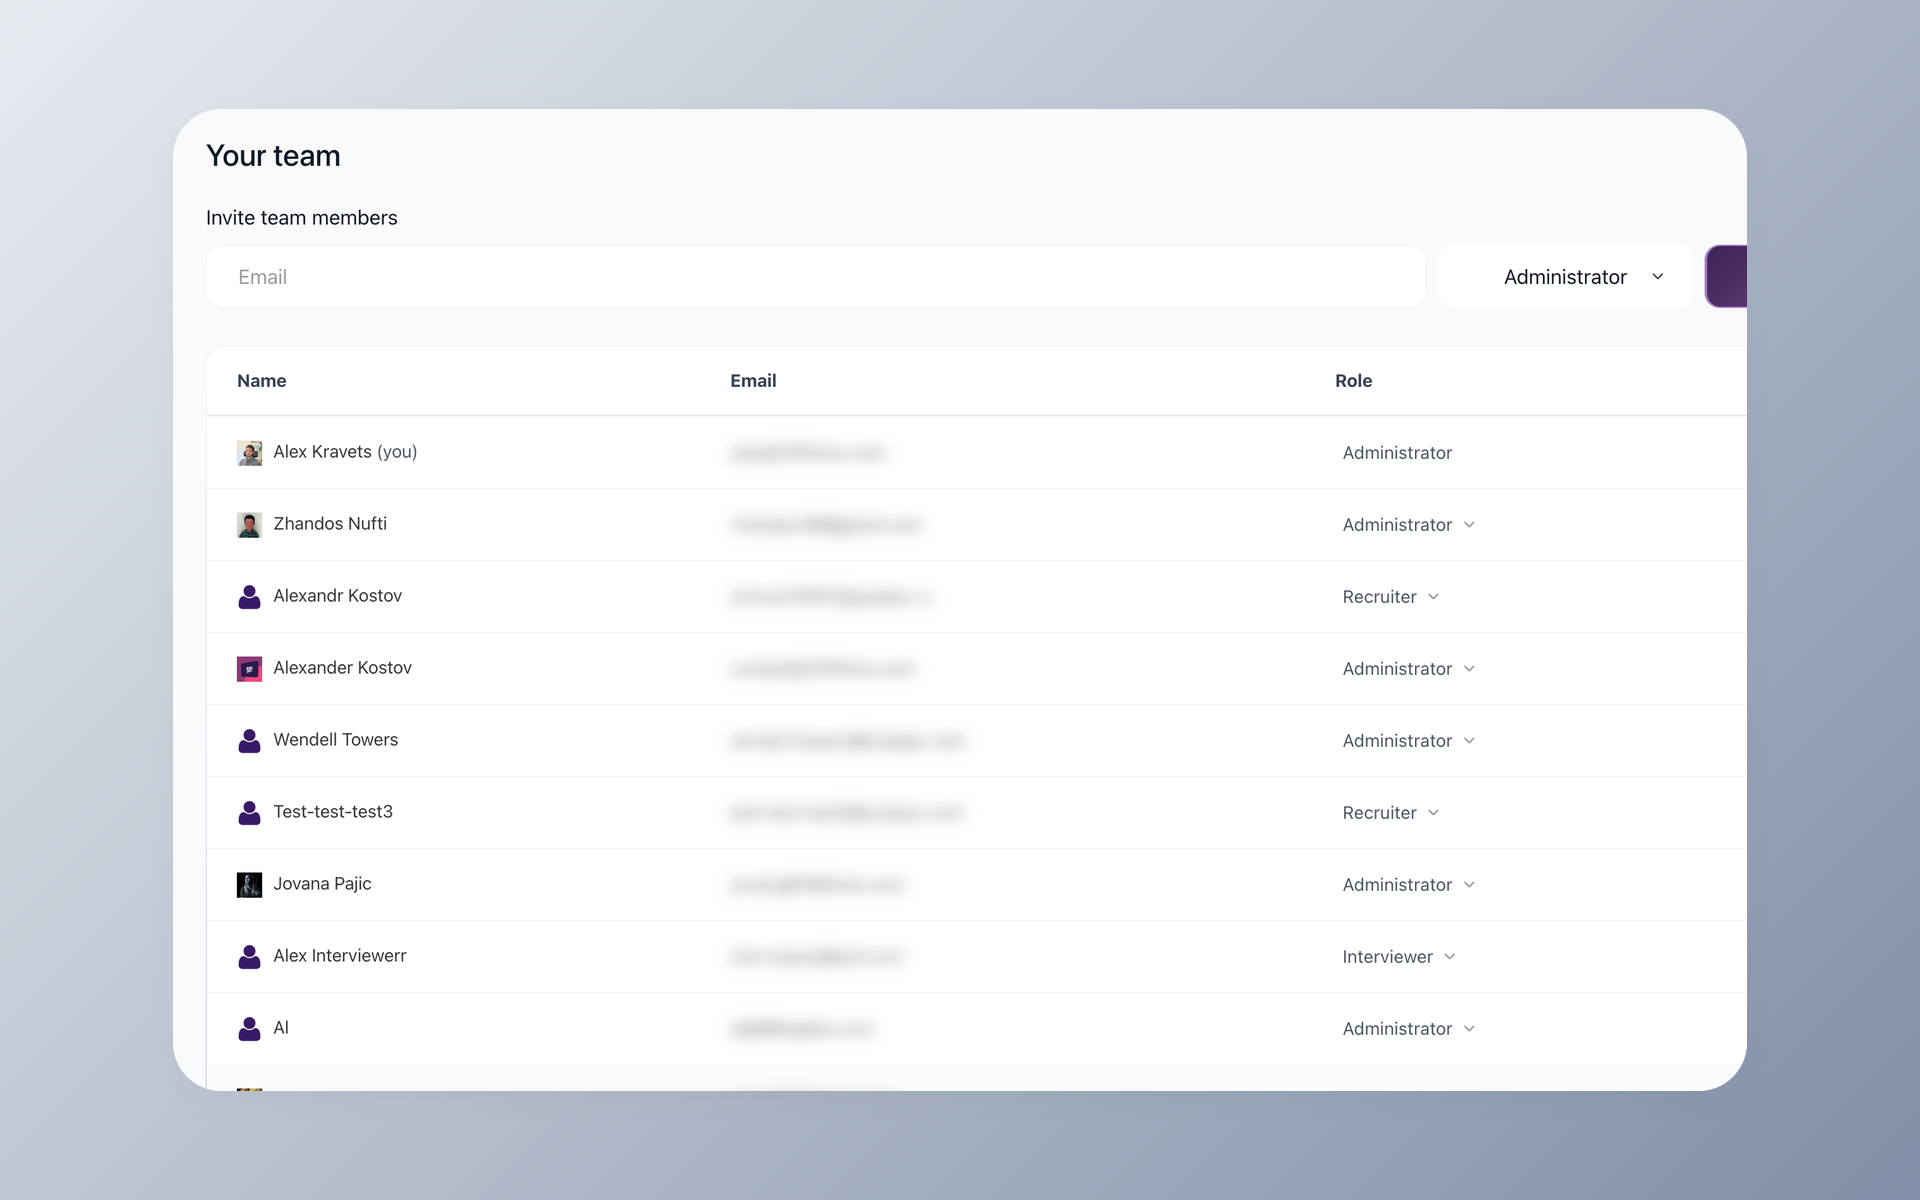
Task: Select the name Alex Interviewerr
Action: [x=340, y=956]
